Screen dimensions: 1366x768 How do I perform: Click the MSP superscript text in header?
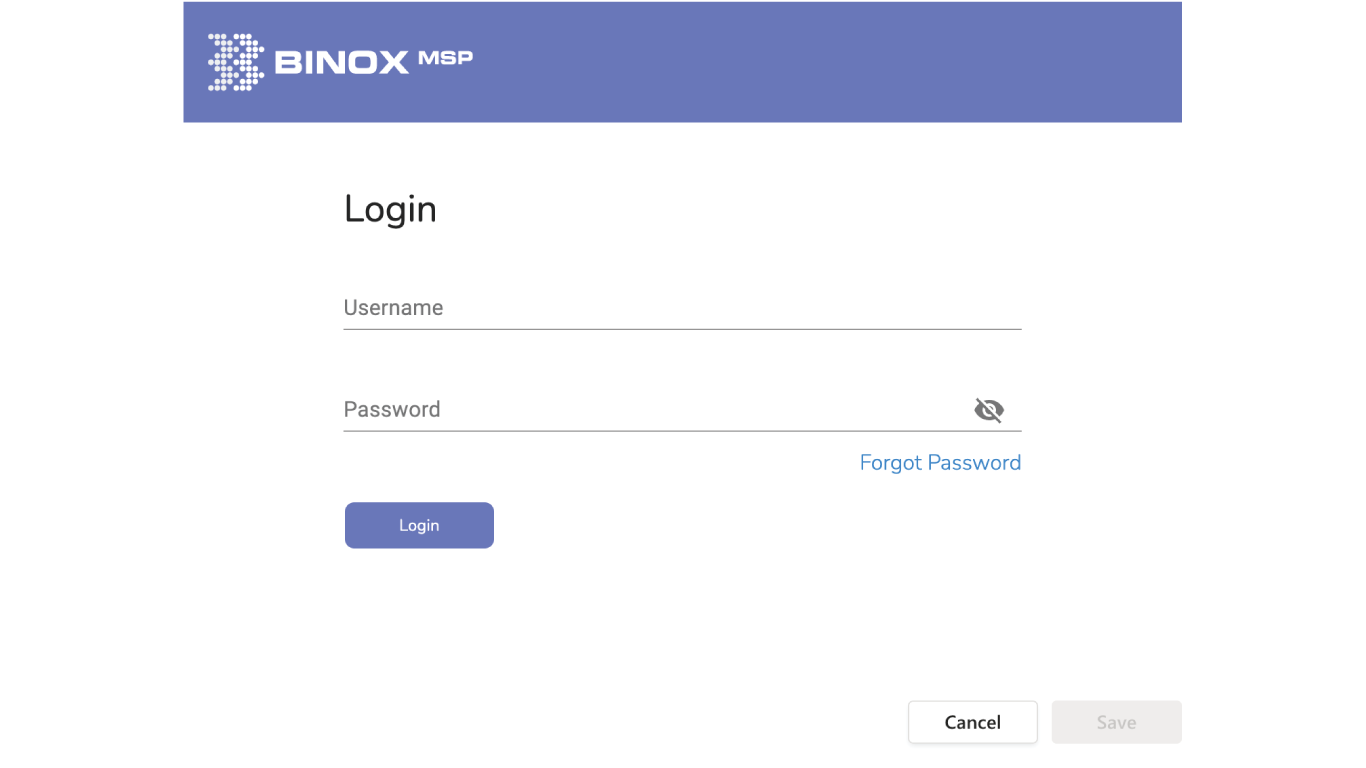(445, 58)
